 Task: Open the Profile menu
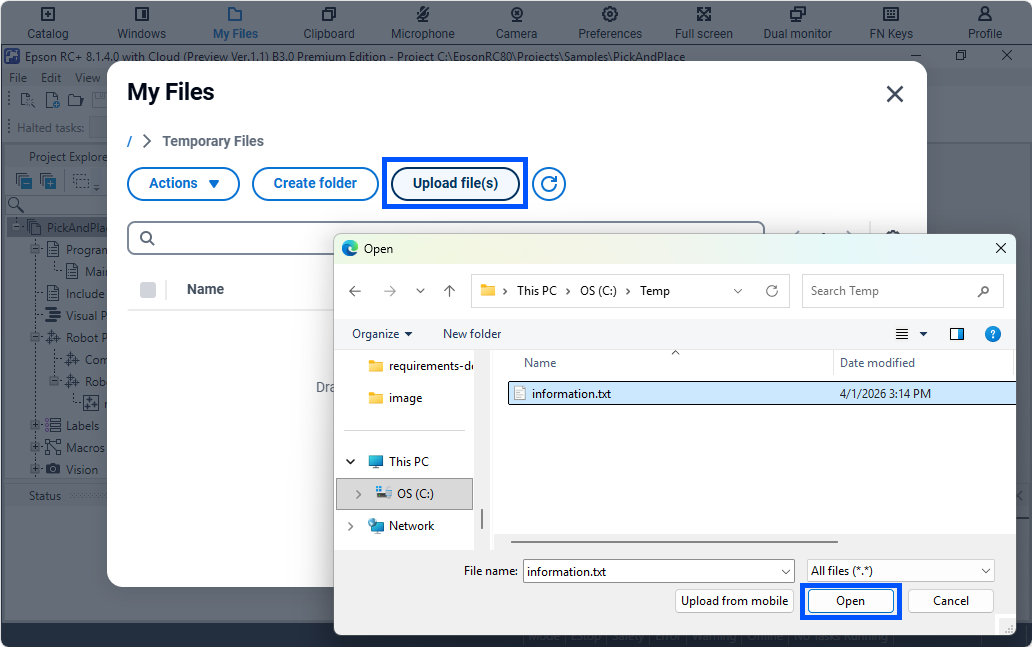[x=985, y=23]
